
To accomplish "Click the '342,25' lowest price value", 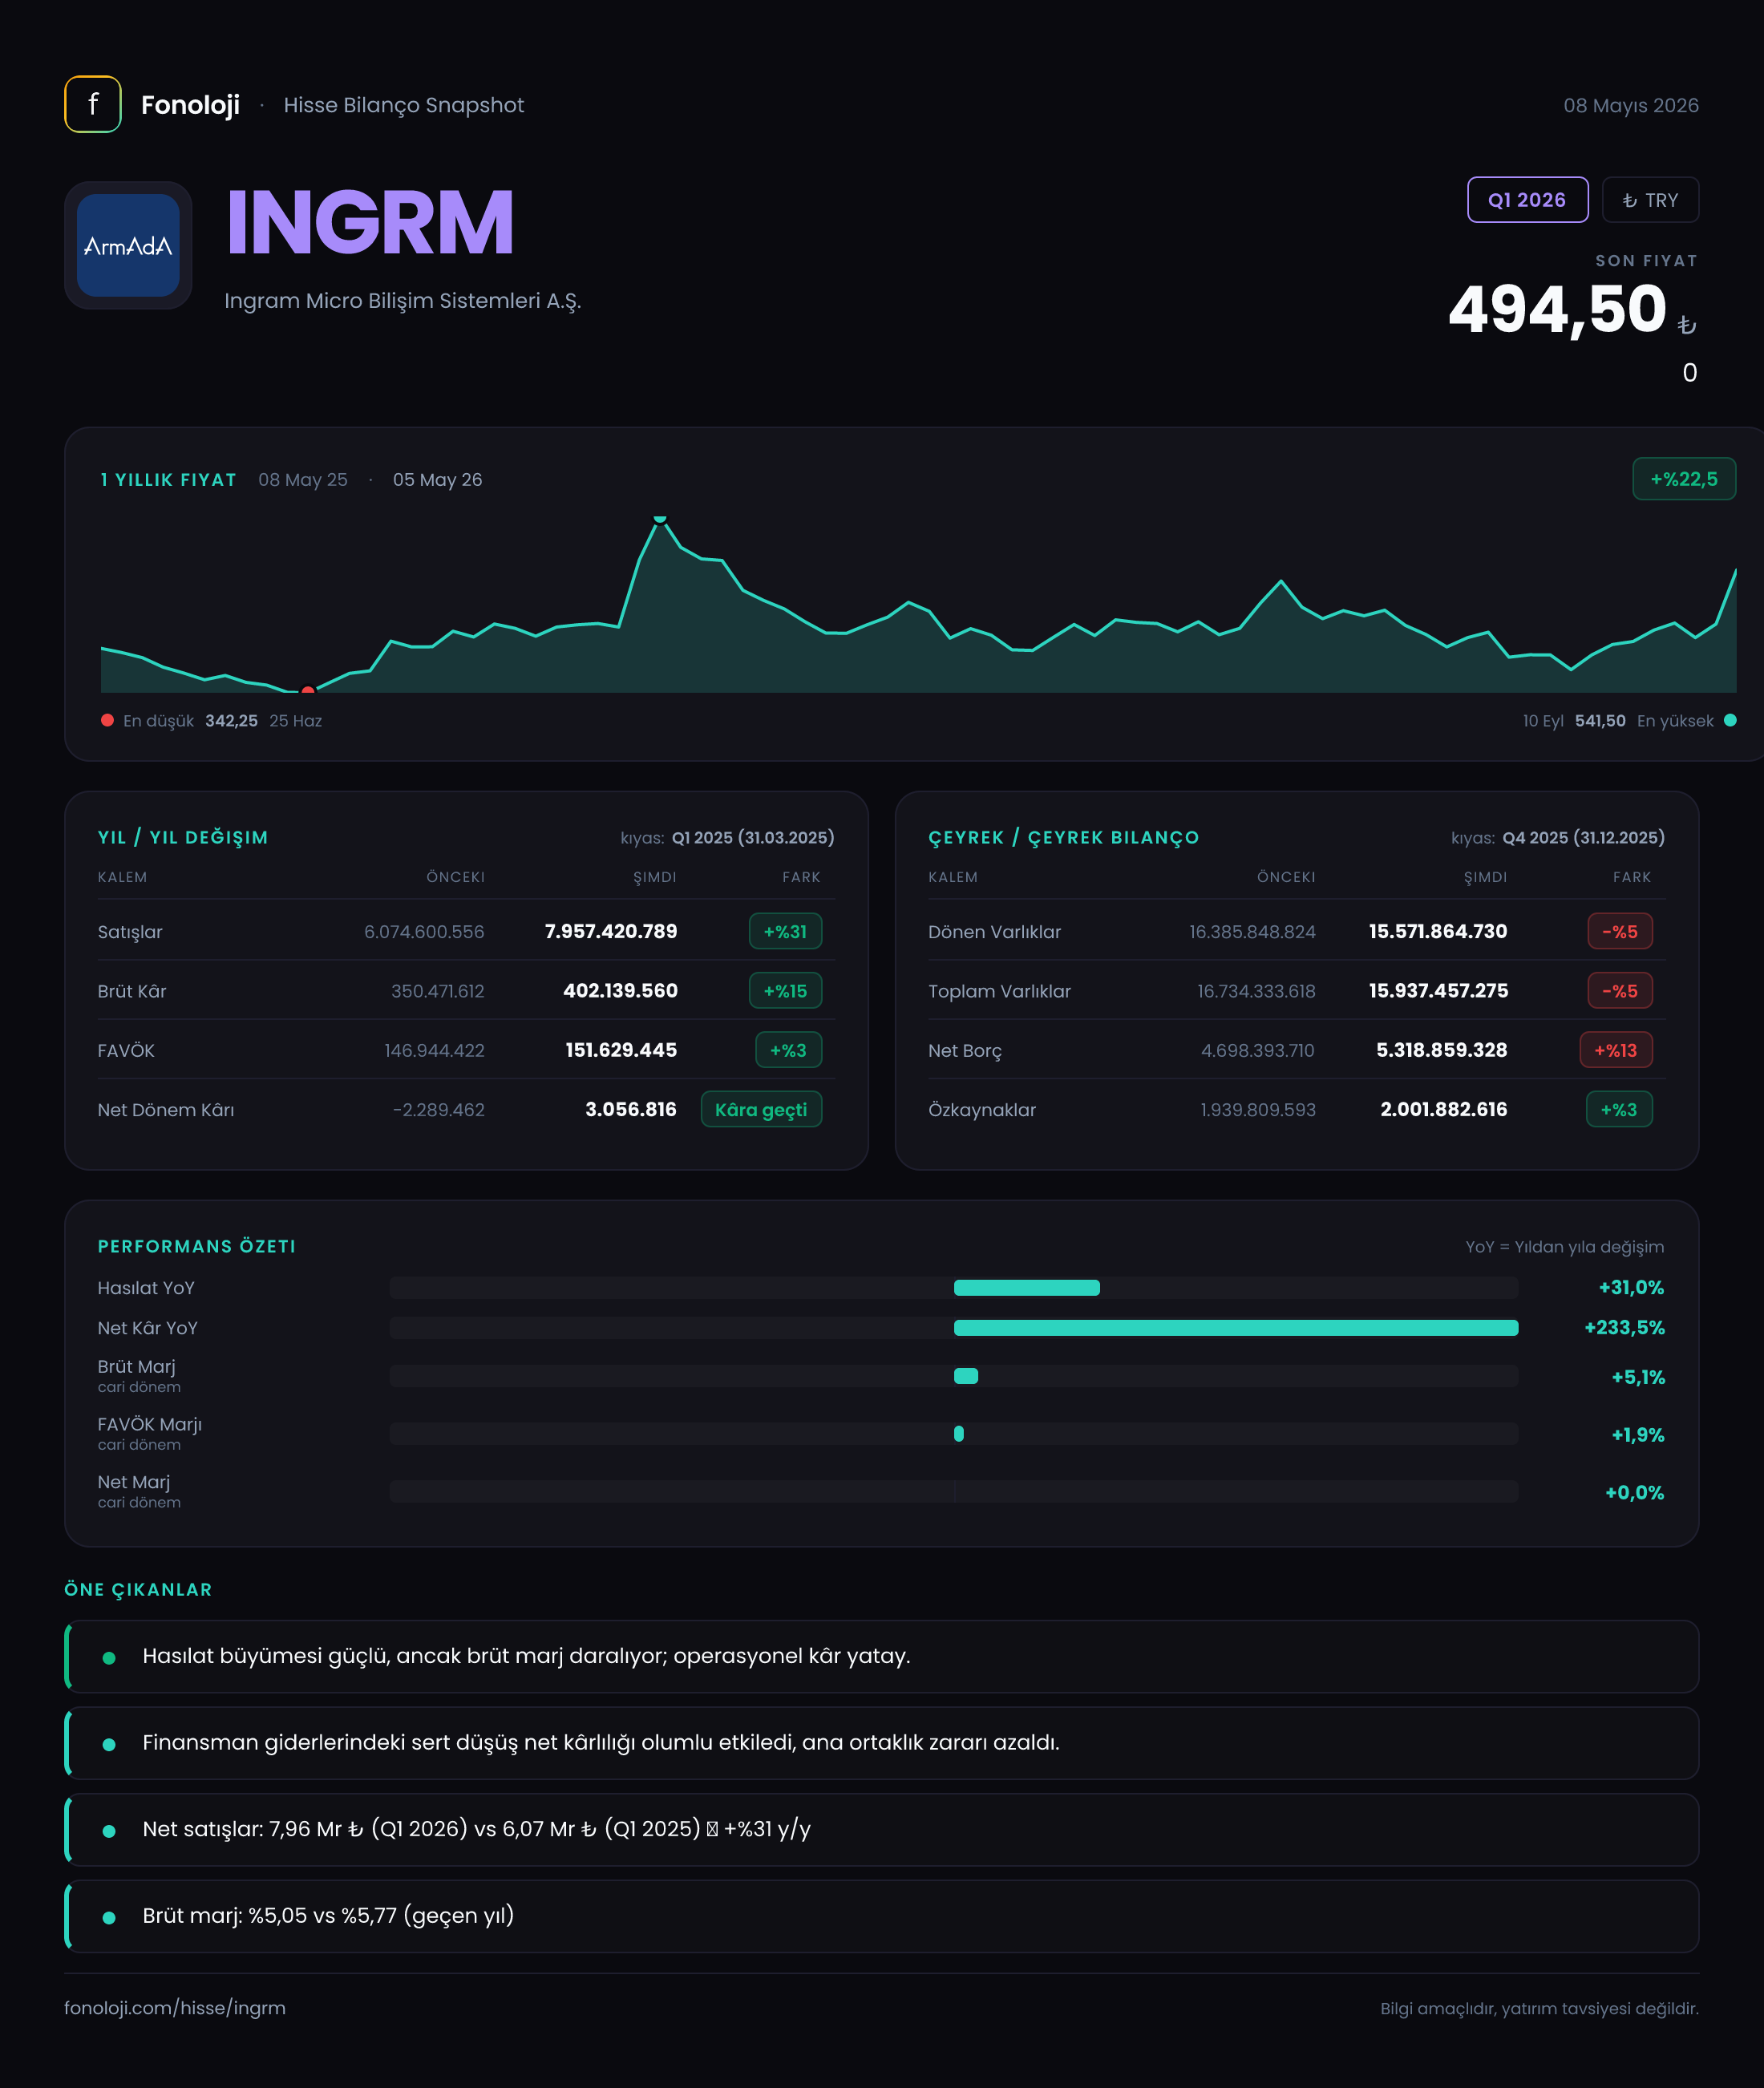I will click(231, 721).
